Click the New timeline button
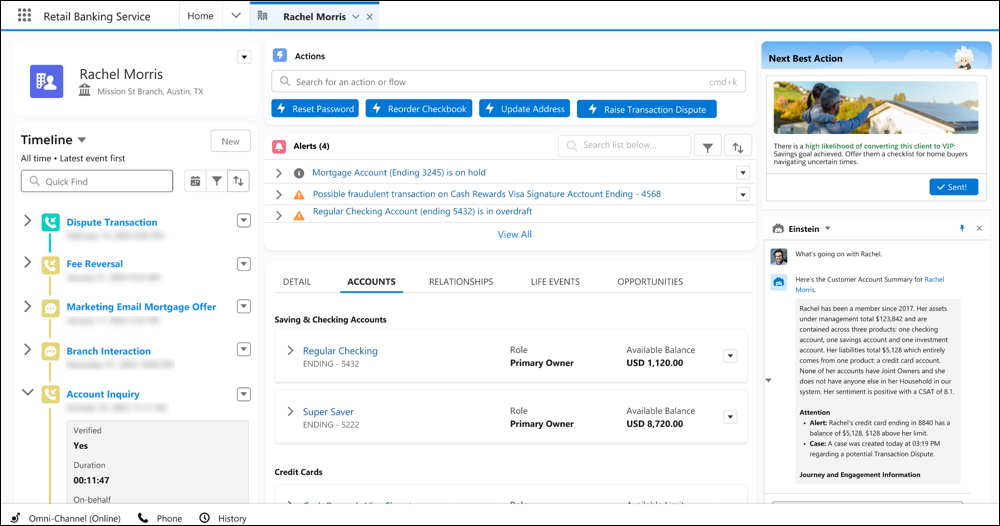Screen dimensions: 1000x526 coord(230,142)
